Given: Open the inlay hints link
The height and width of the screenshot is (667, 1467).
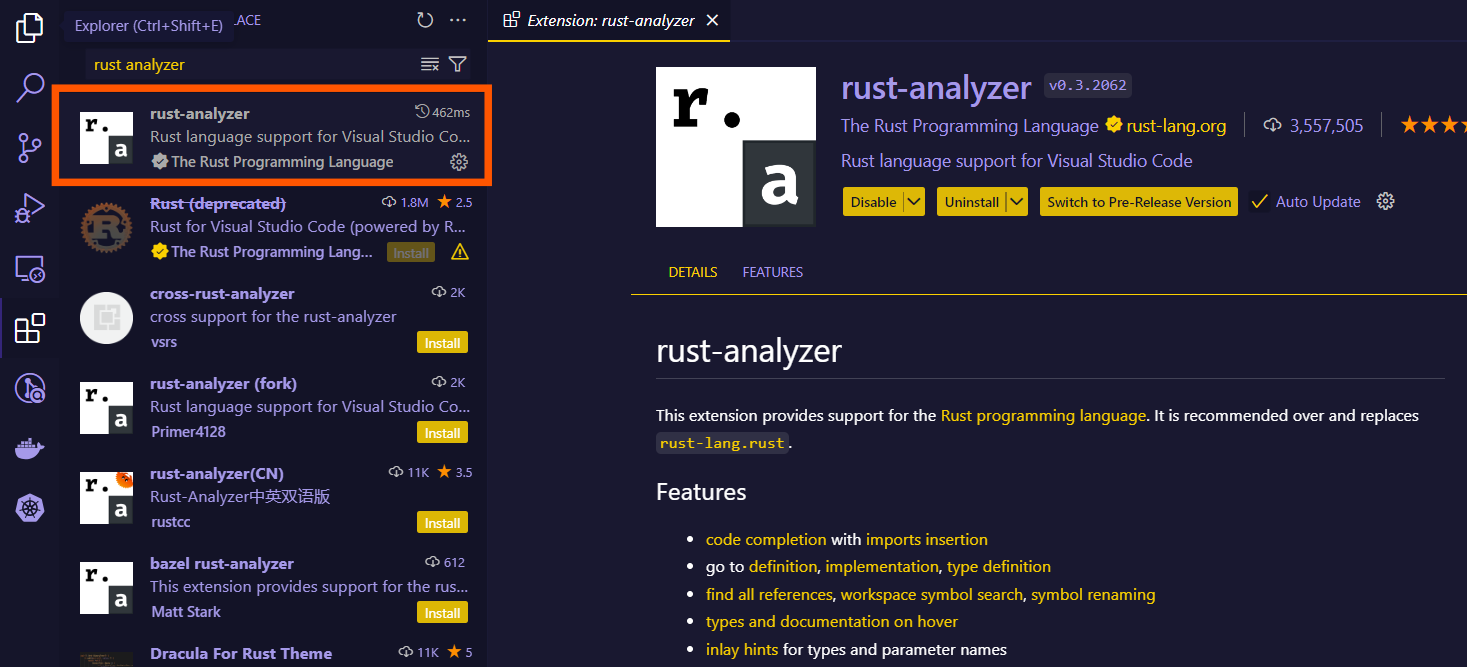Looking at the screenshot, I should (x=742, y=649).
